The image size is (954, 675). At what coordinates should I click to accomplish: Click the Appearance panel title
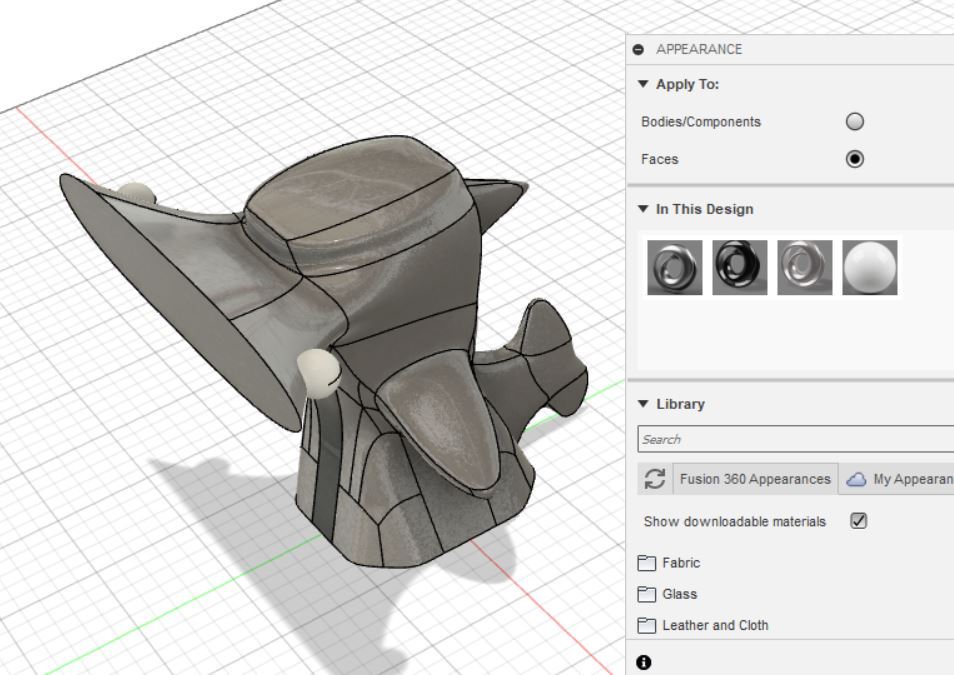point(699,49)
